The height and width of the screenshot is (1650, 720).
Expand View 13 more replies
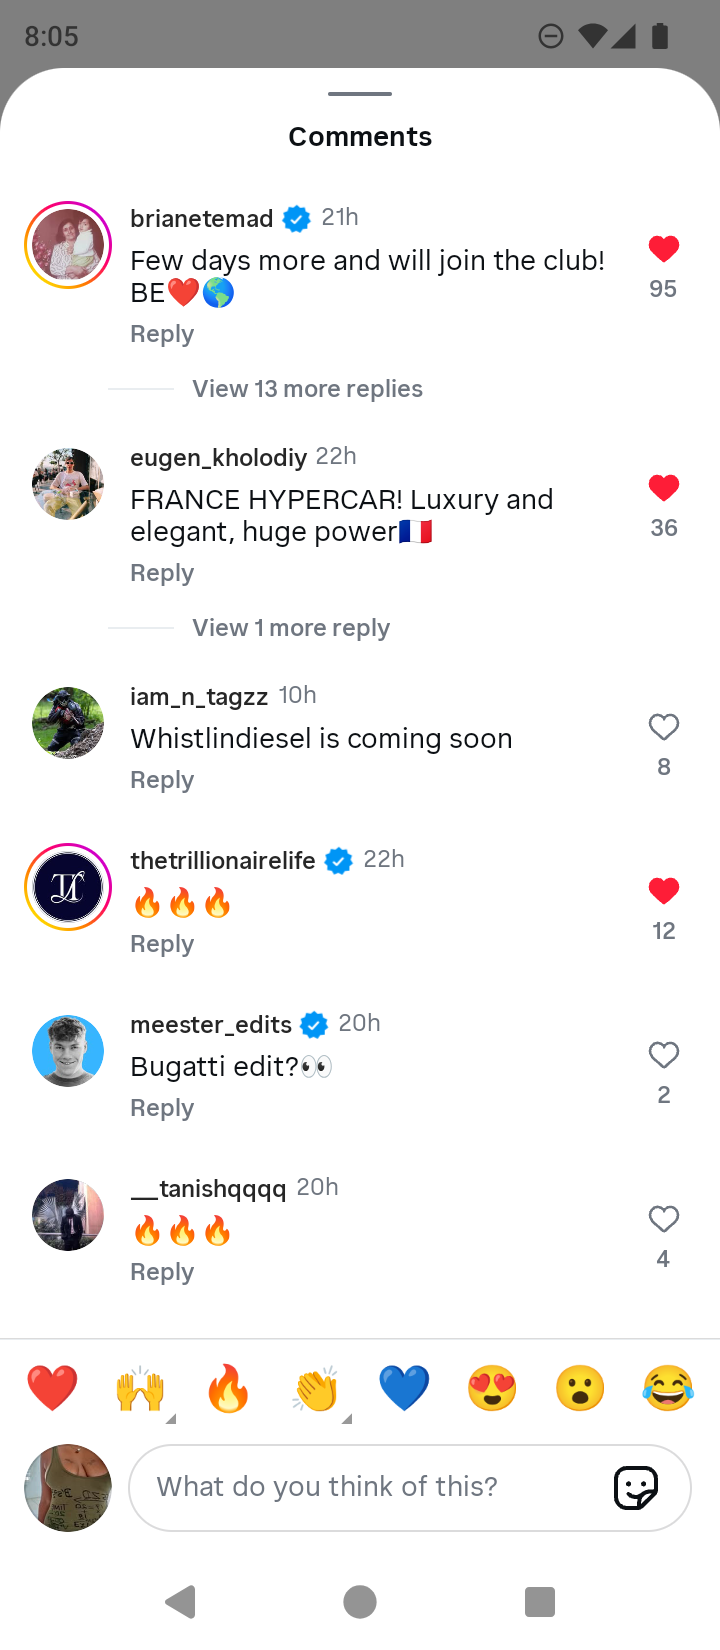pos(307,389)
